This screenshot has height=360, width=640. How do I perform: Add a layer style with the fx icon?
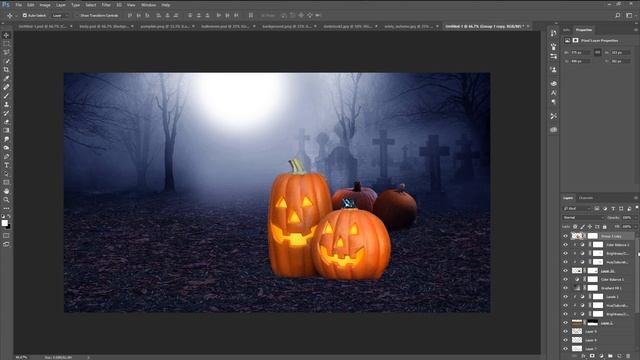[584, 356]
